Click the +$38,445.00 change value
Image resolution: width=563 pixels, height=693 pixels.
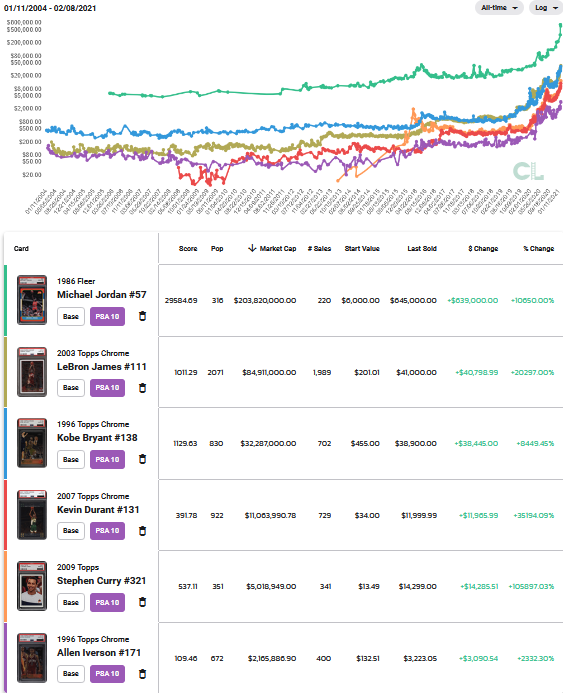476,443
